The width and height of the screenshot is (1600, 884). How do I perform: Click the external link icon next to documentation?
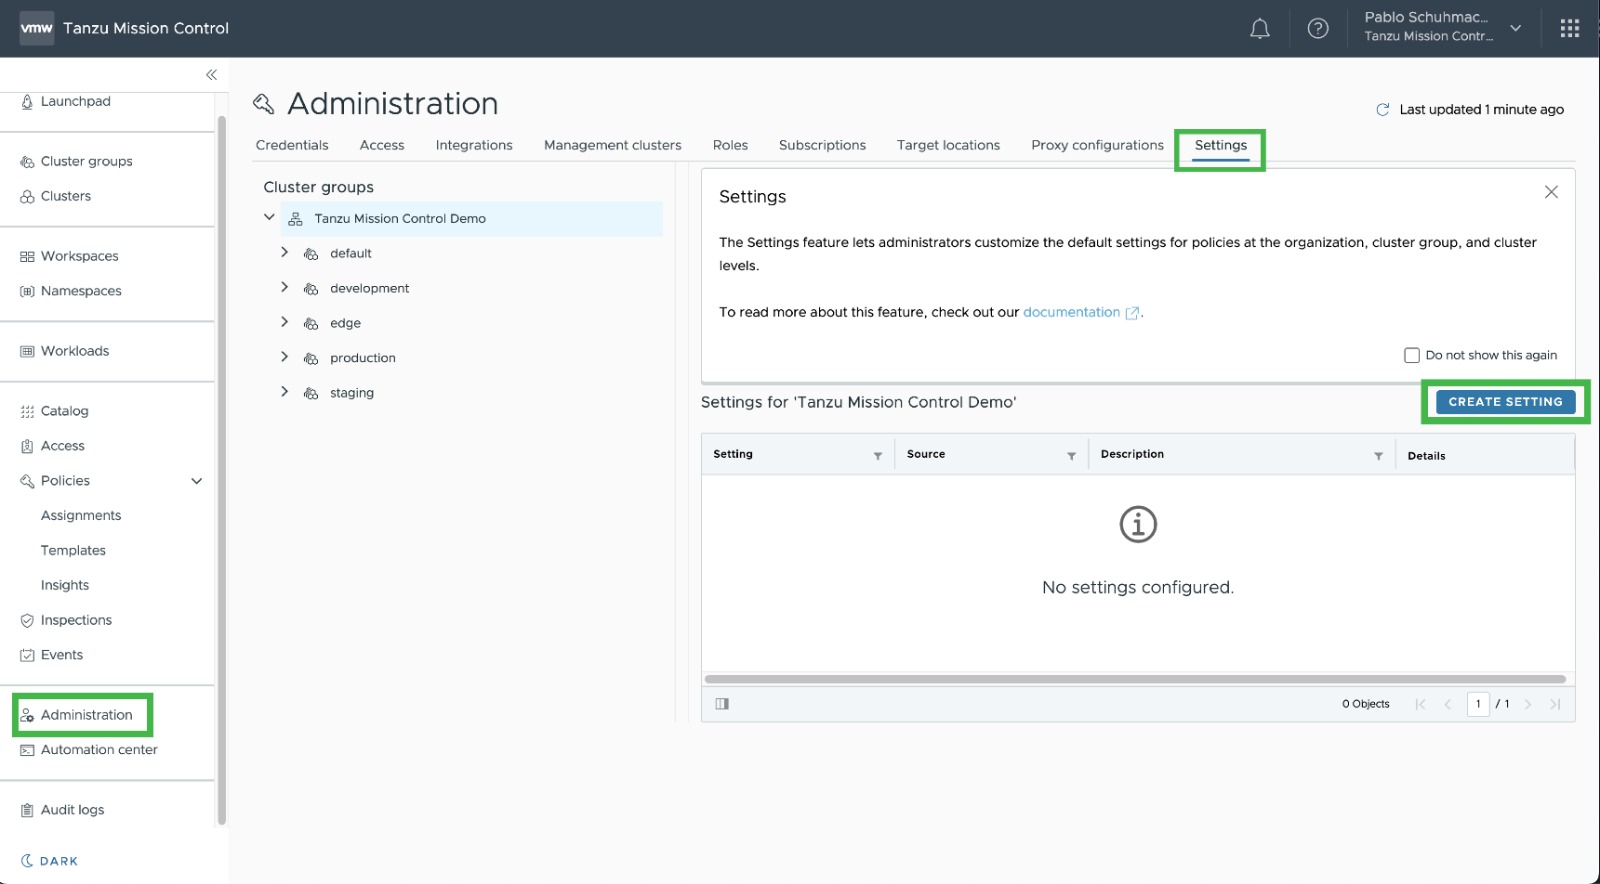click(1132, 313)
